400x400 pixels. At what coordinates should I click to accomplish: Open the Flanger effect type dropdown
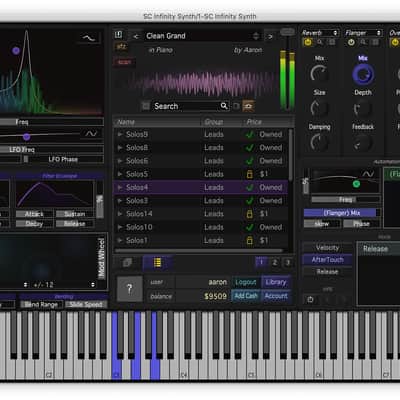[x=363, y=33]
